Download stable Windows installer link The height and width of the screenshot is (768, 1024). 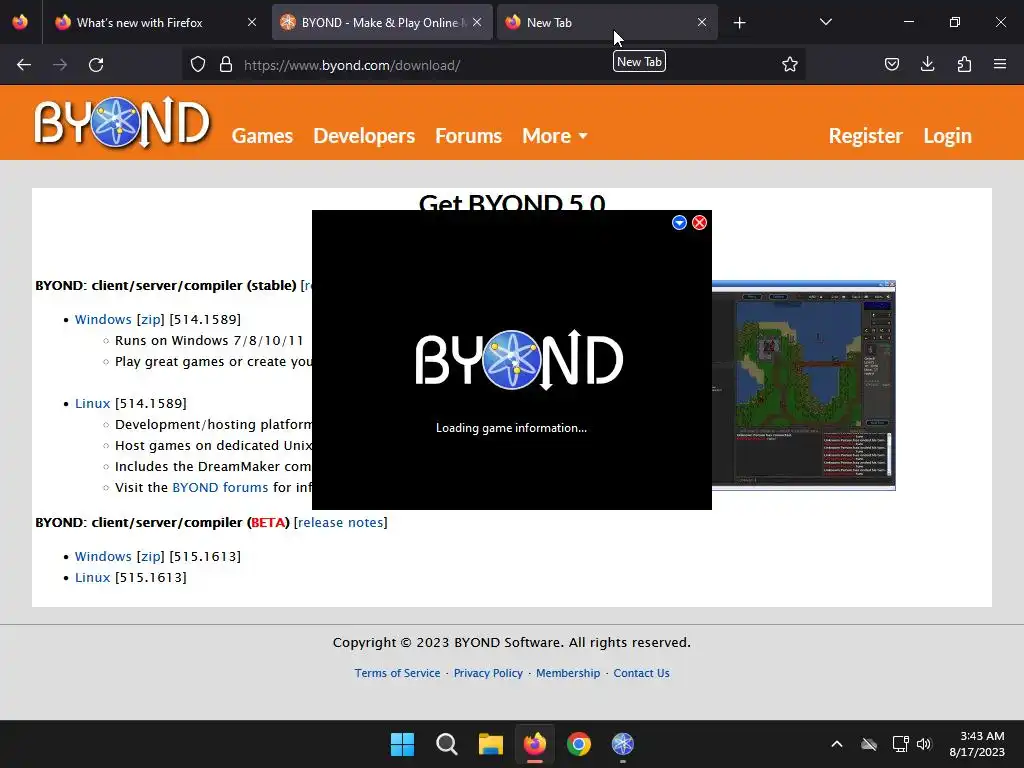[103, 319]
